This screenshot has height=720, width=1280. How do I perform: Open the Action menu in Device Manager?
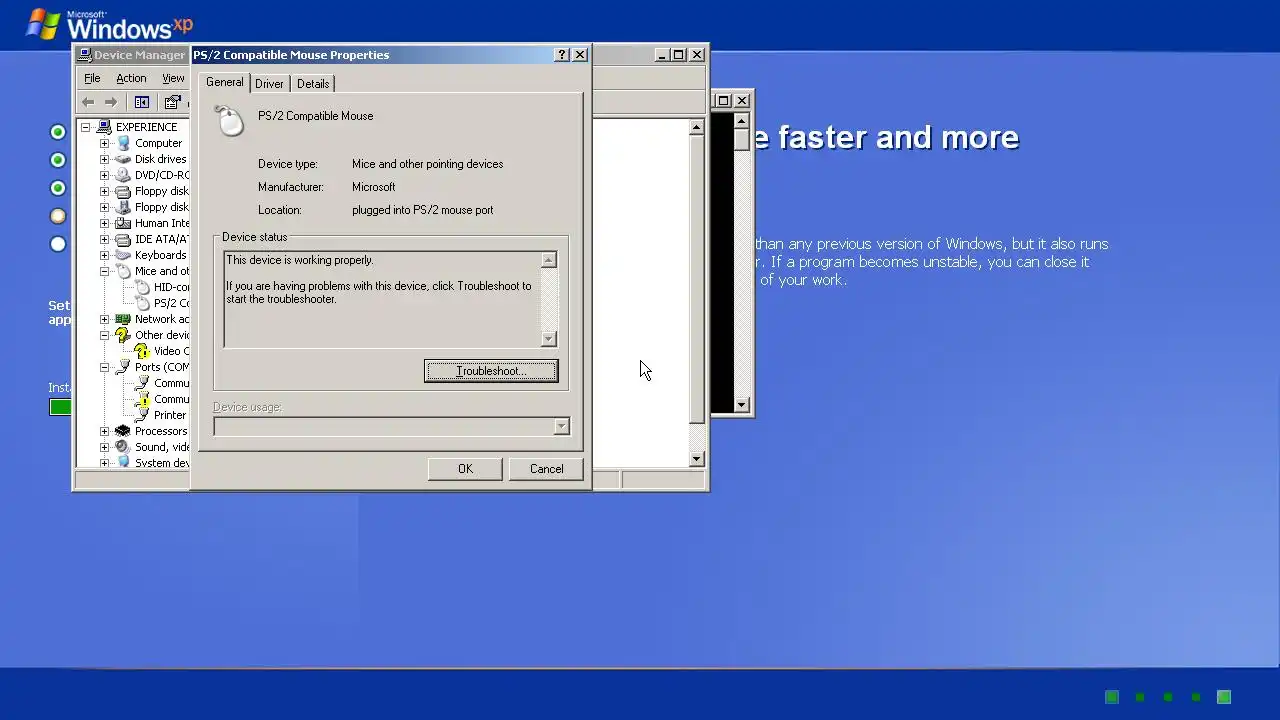point(131,78)
